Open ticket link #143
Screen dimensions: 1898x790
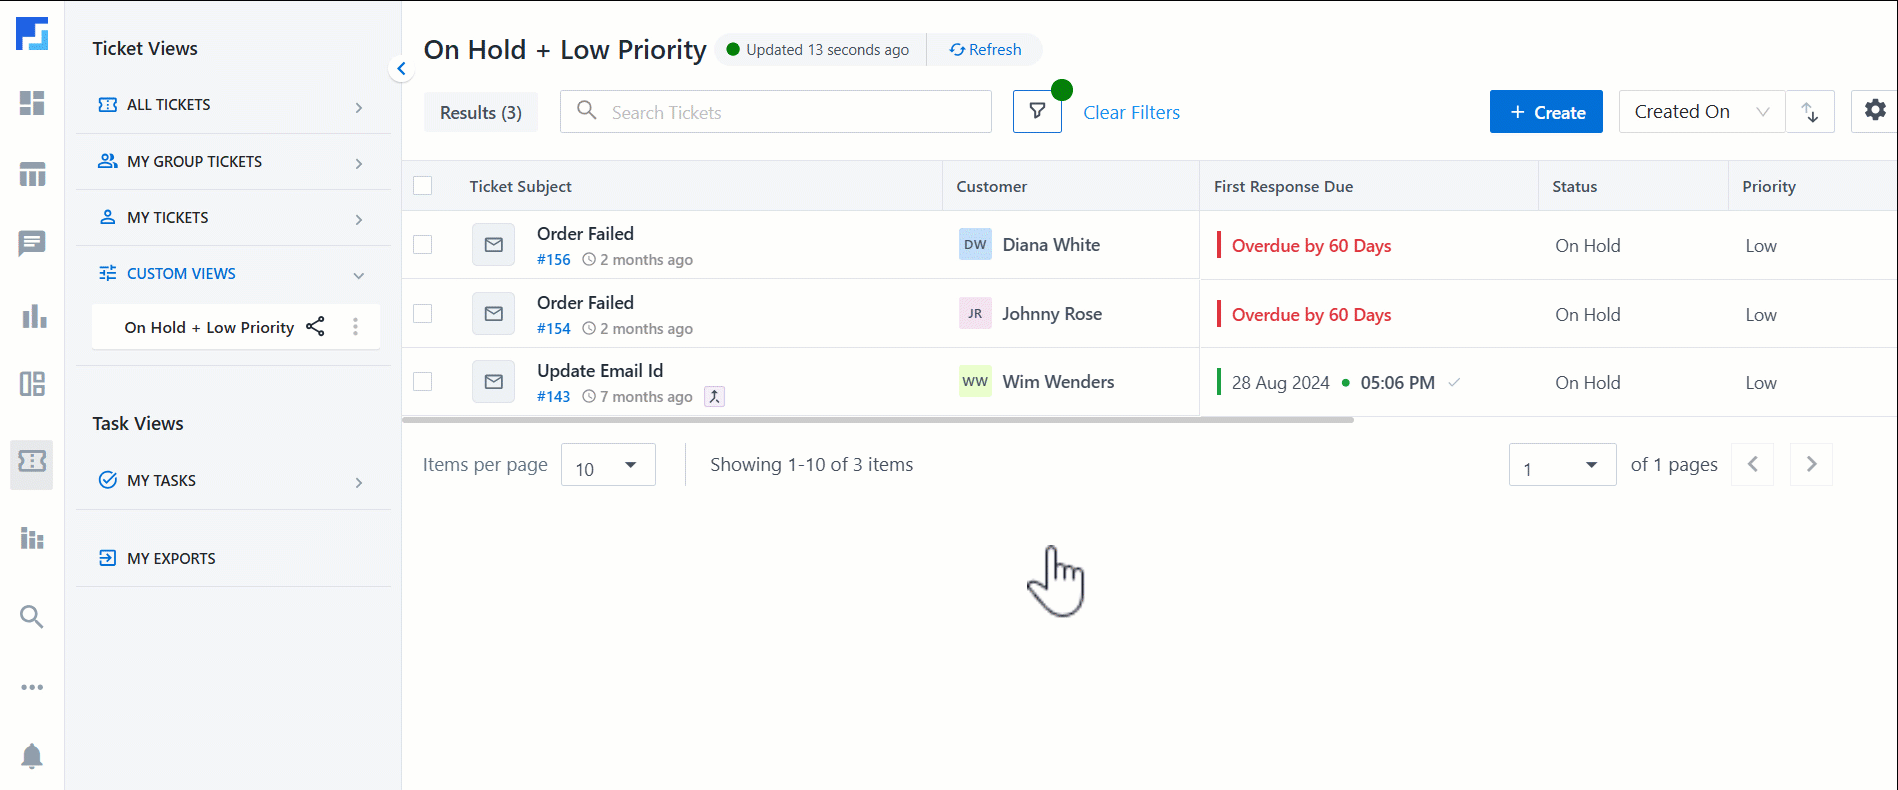click(x=554, y=397)
